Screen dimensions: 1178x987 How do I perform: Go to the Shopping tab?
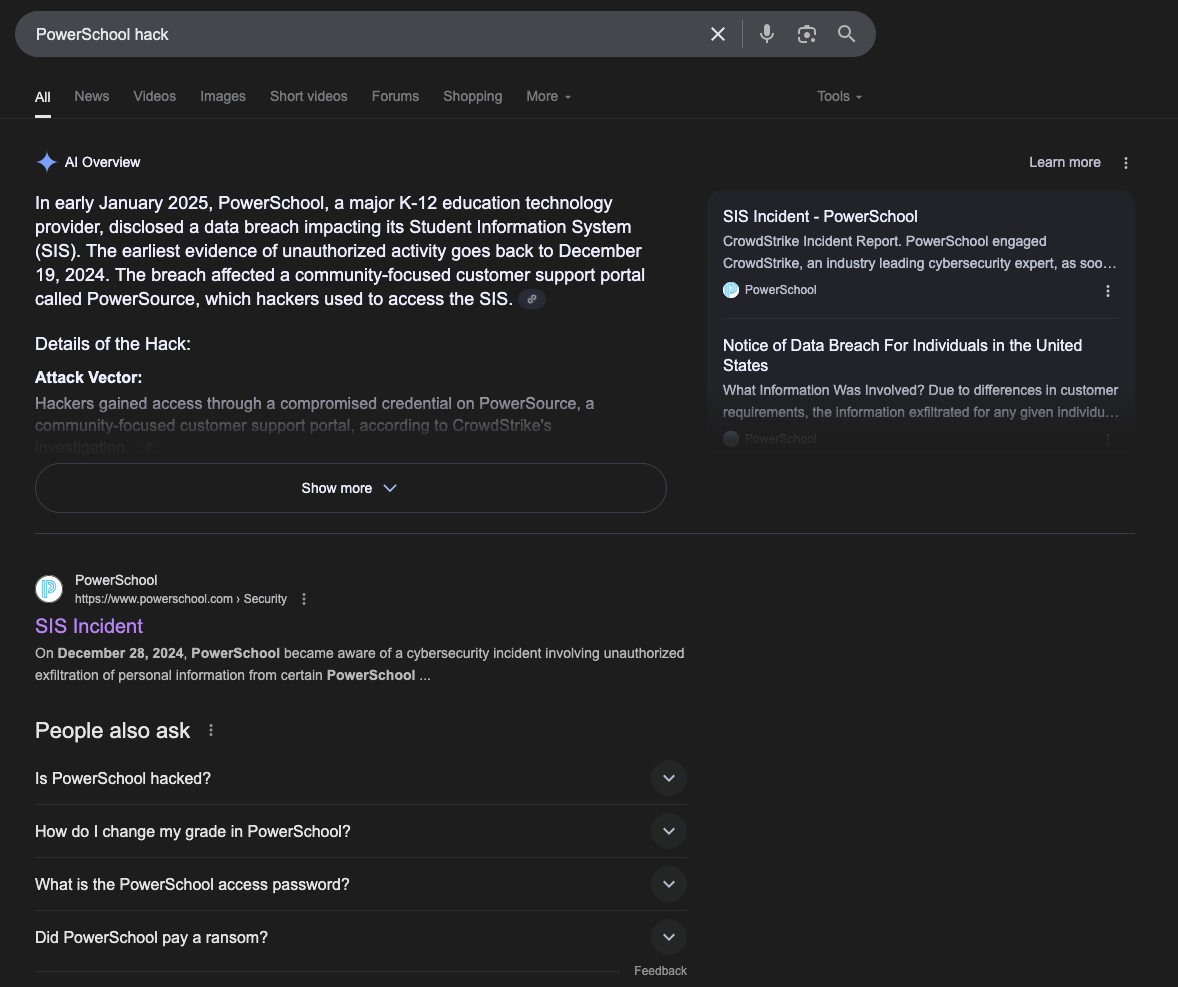point(473,96)
